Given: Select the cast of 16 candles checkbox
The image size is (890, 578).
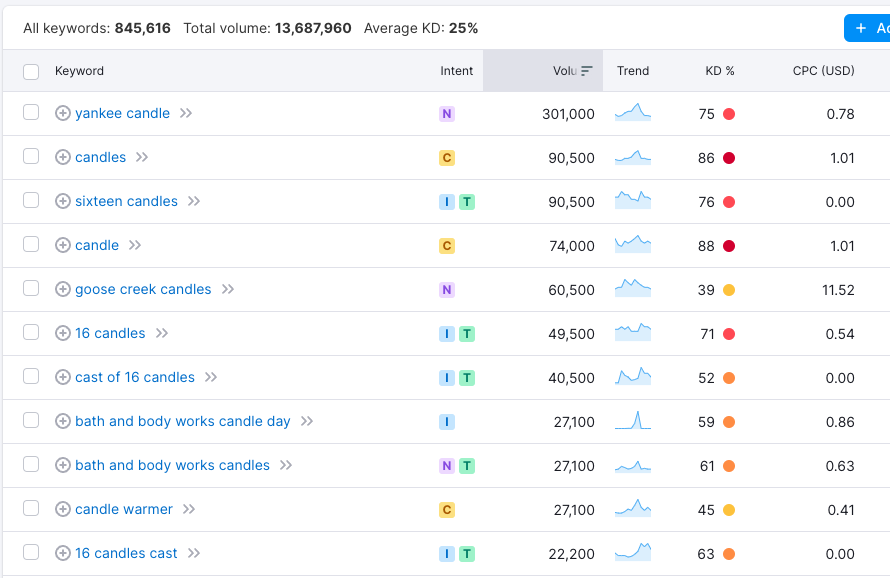Looking at the screenshot, I should 31,376.
